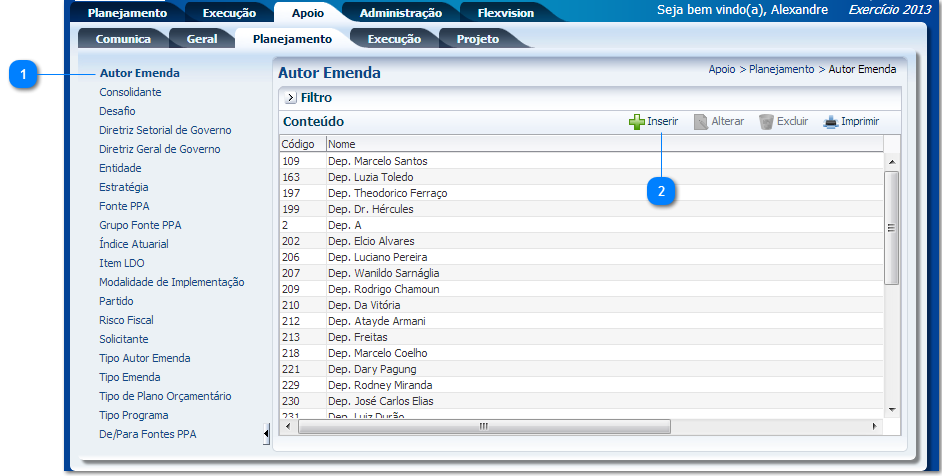Click Planejamento in the breadcrumb
942x476 pixels.
pyautogui.click(x=781, y=69)
